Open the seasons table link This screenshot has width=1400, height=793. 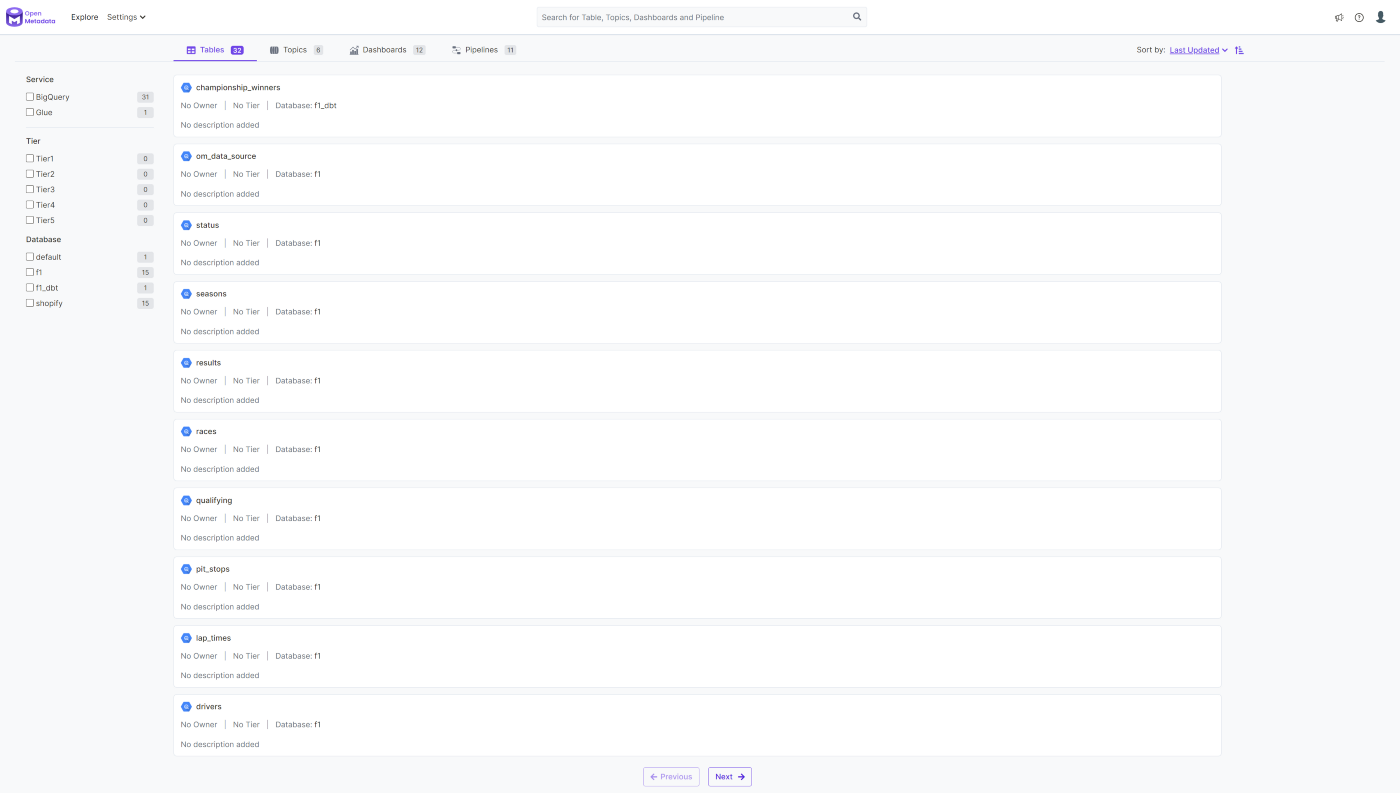coord(211,294)
